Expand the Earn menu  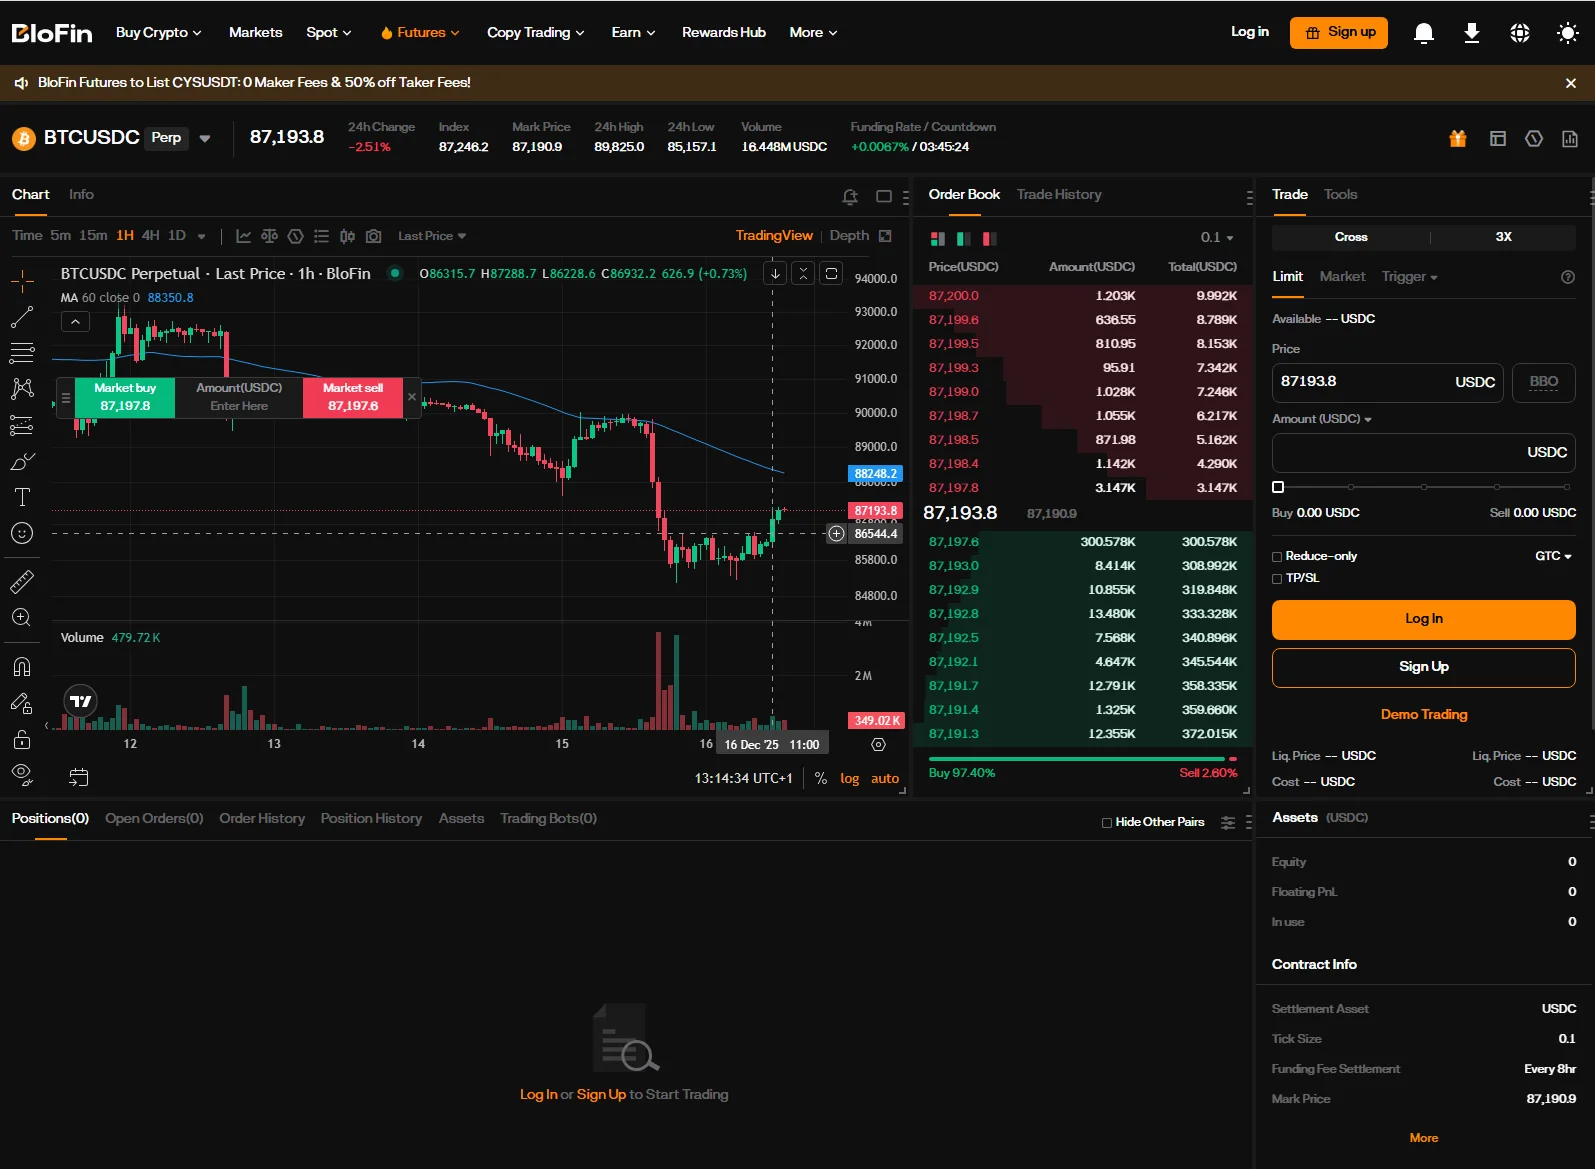pos(633,32)
